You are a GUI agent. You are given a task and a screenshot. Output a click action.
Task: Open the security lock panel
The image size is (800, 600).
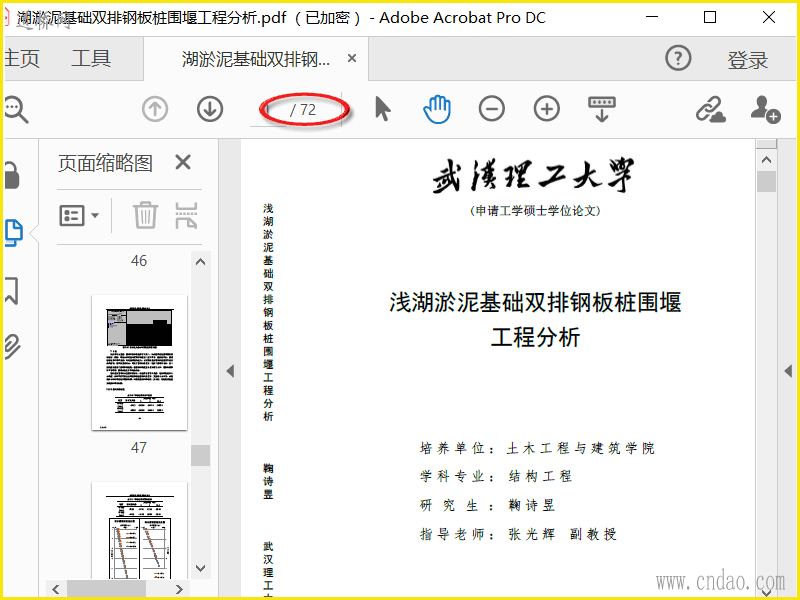pyautogui.click(x=12, y=176)
